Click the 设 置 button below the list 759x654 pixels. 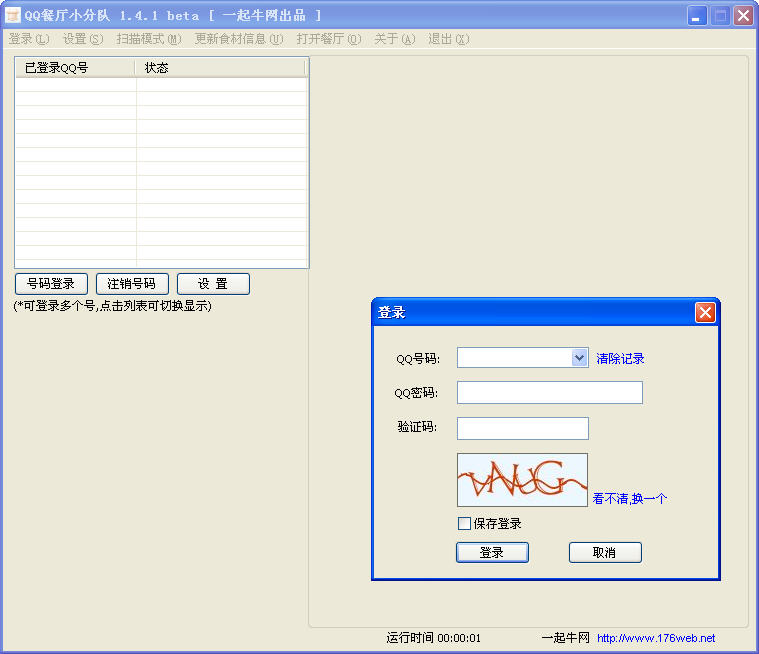pyautogui.click(x=213, y=284)
